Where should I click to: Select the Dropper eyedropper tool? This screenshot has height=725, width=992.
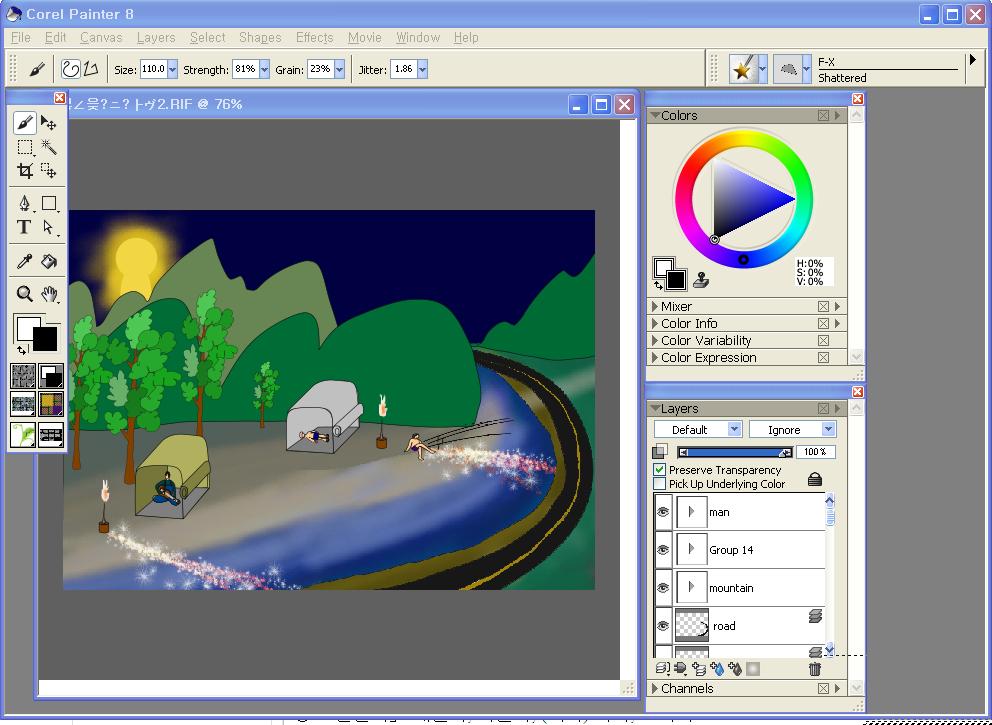25,262
